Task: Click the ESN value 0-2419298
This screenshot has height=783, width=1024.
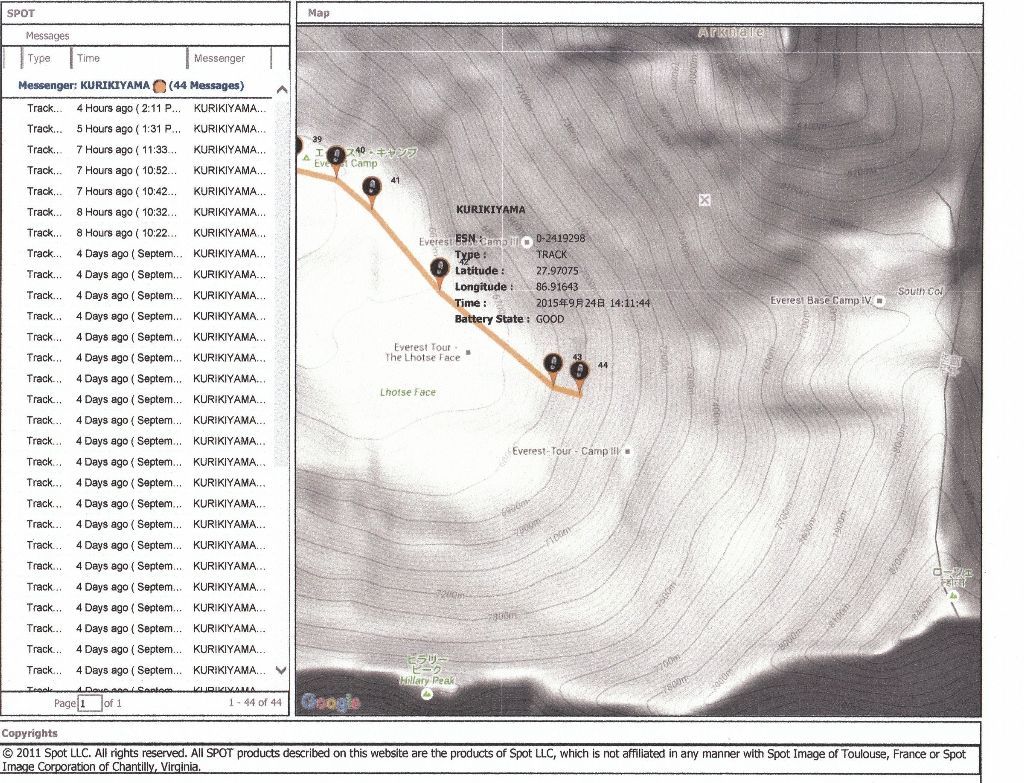Action: pos(560,238)
